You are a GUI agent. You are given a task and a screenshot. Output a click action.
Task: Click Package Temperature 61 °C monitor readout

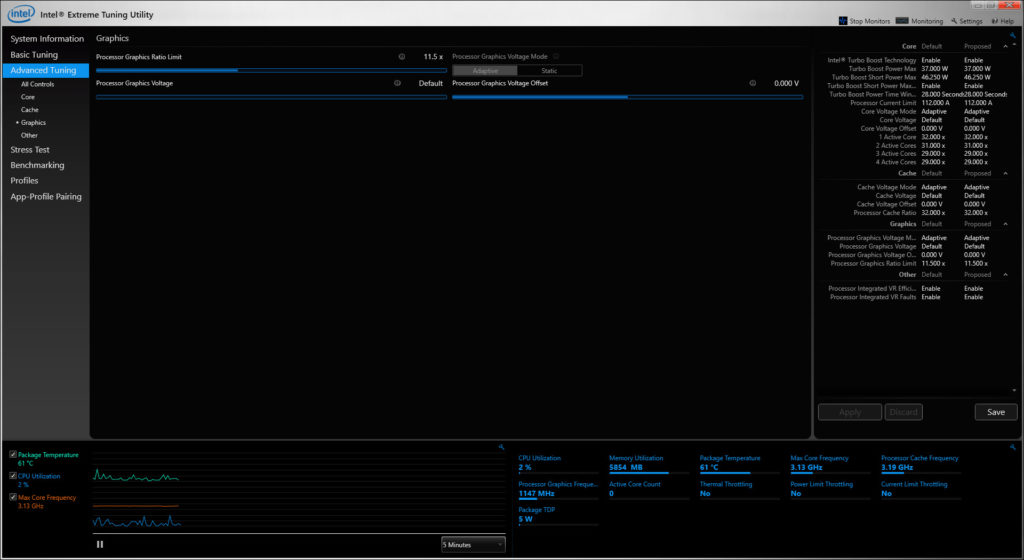point(740,463)
